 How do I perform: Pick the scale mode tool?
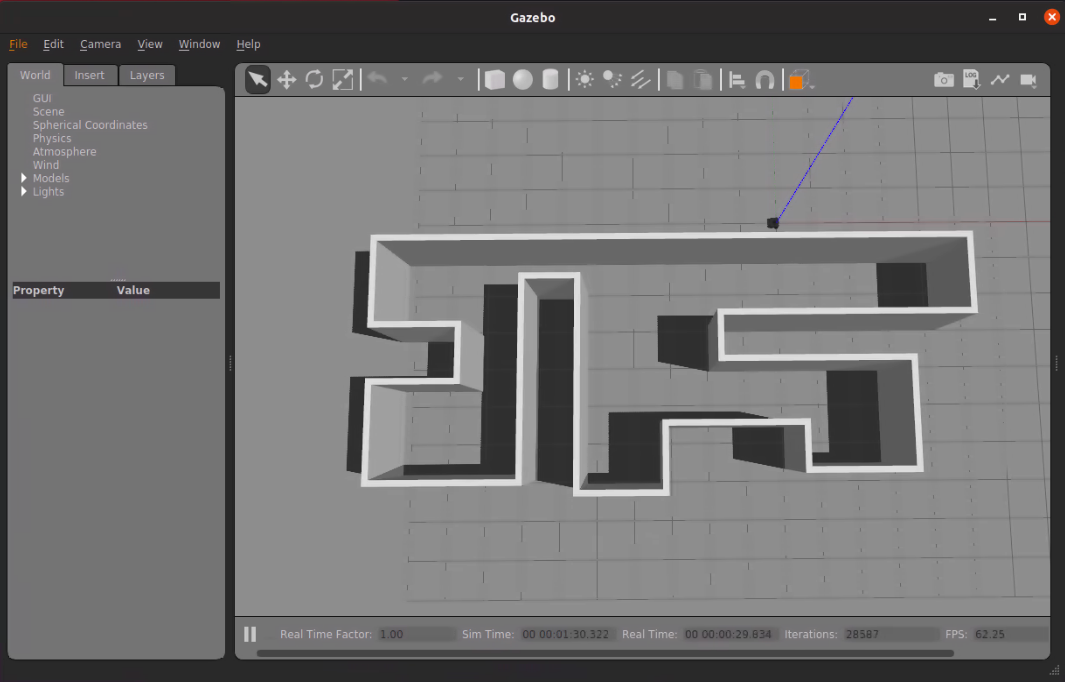coord(343,79)
